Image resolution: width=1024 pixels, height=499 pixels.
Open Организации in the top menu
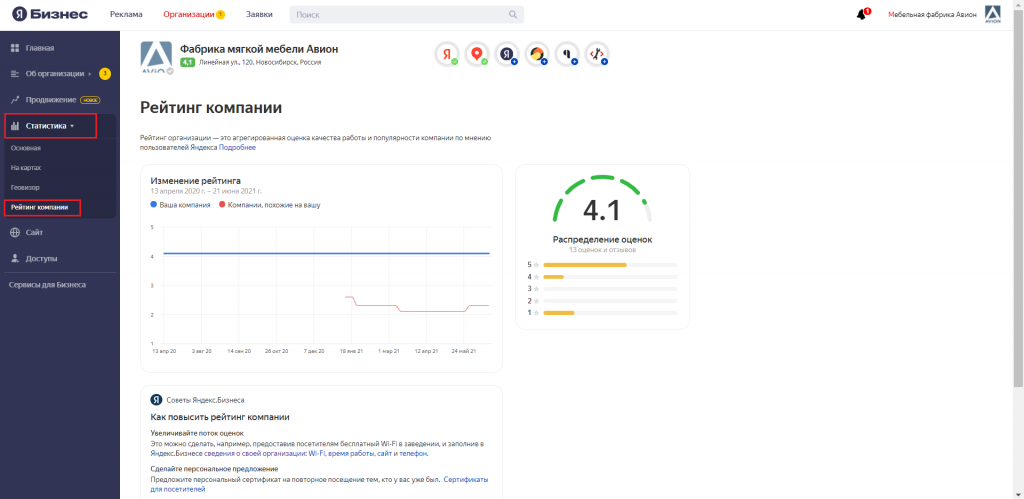tap(188, 15)
